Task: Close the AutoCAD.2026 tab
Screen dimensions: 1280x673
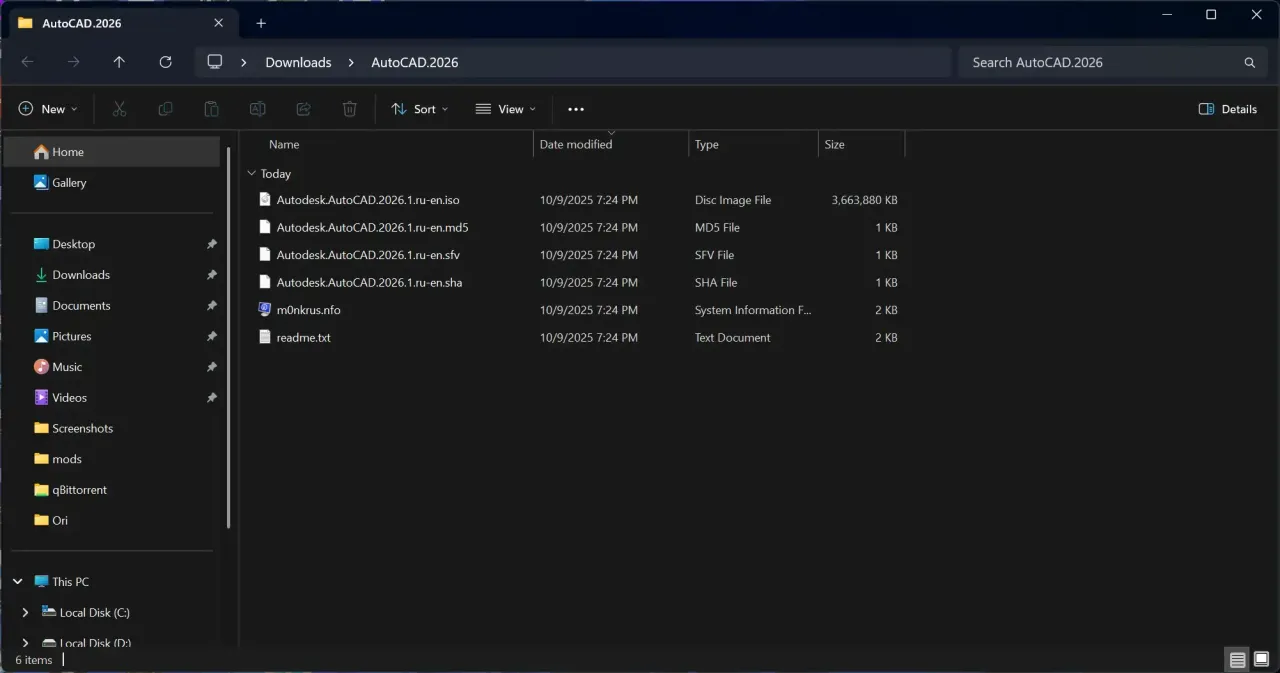Action: 218,23
